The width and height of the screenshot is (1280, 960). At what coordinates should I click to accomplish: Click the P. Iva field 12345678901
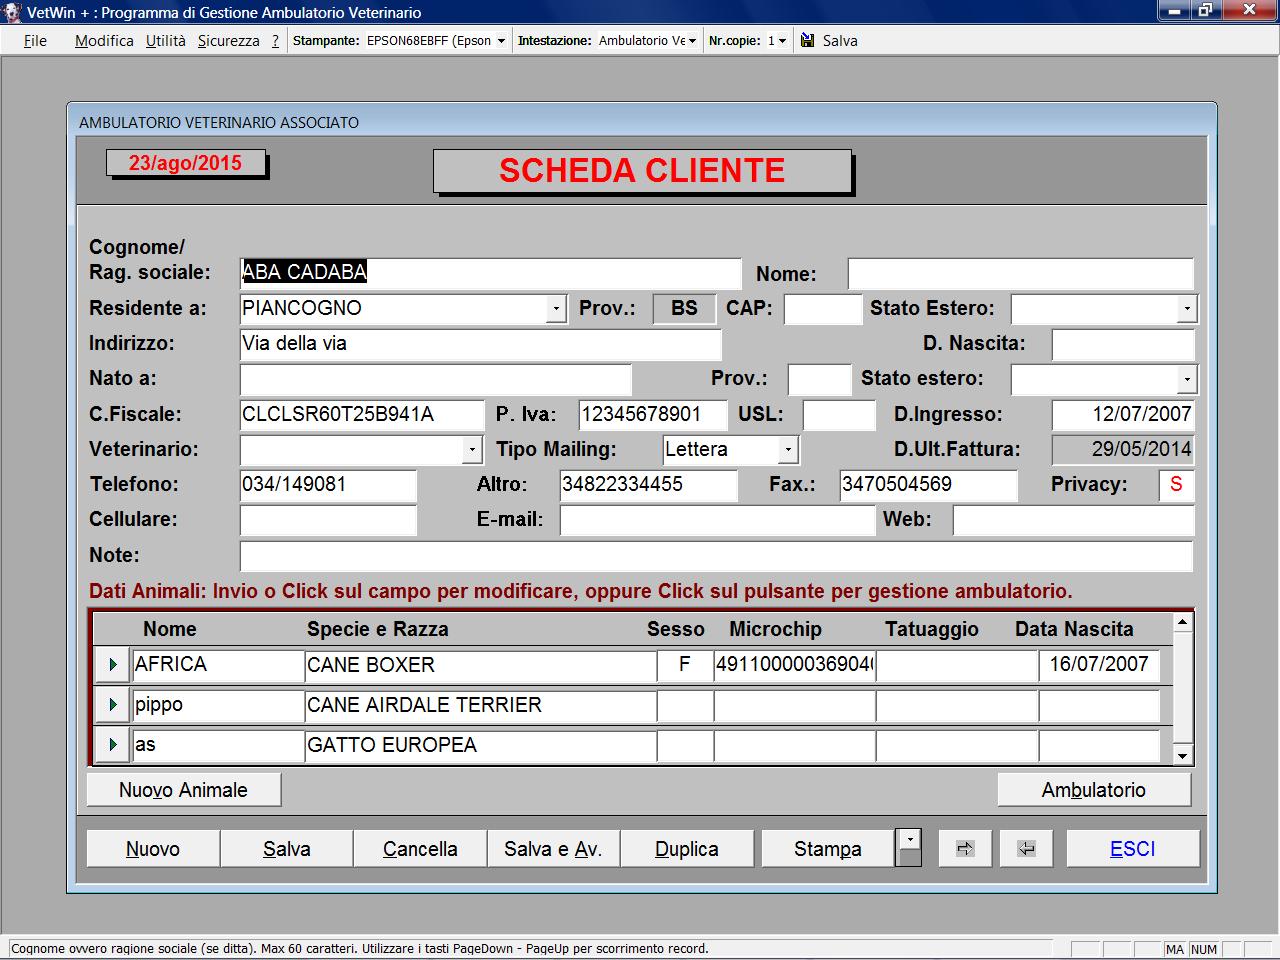[x=654, y=415]
